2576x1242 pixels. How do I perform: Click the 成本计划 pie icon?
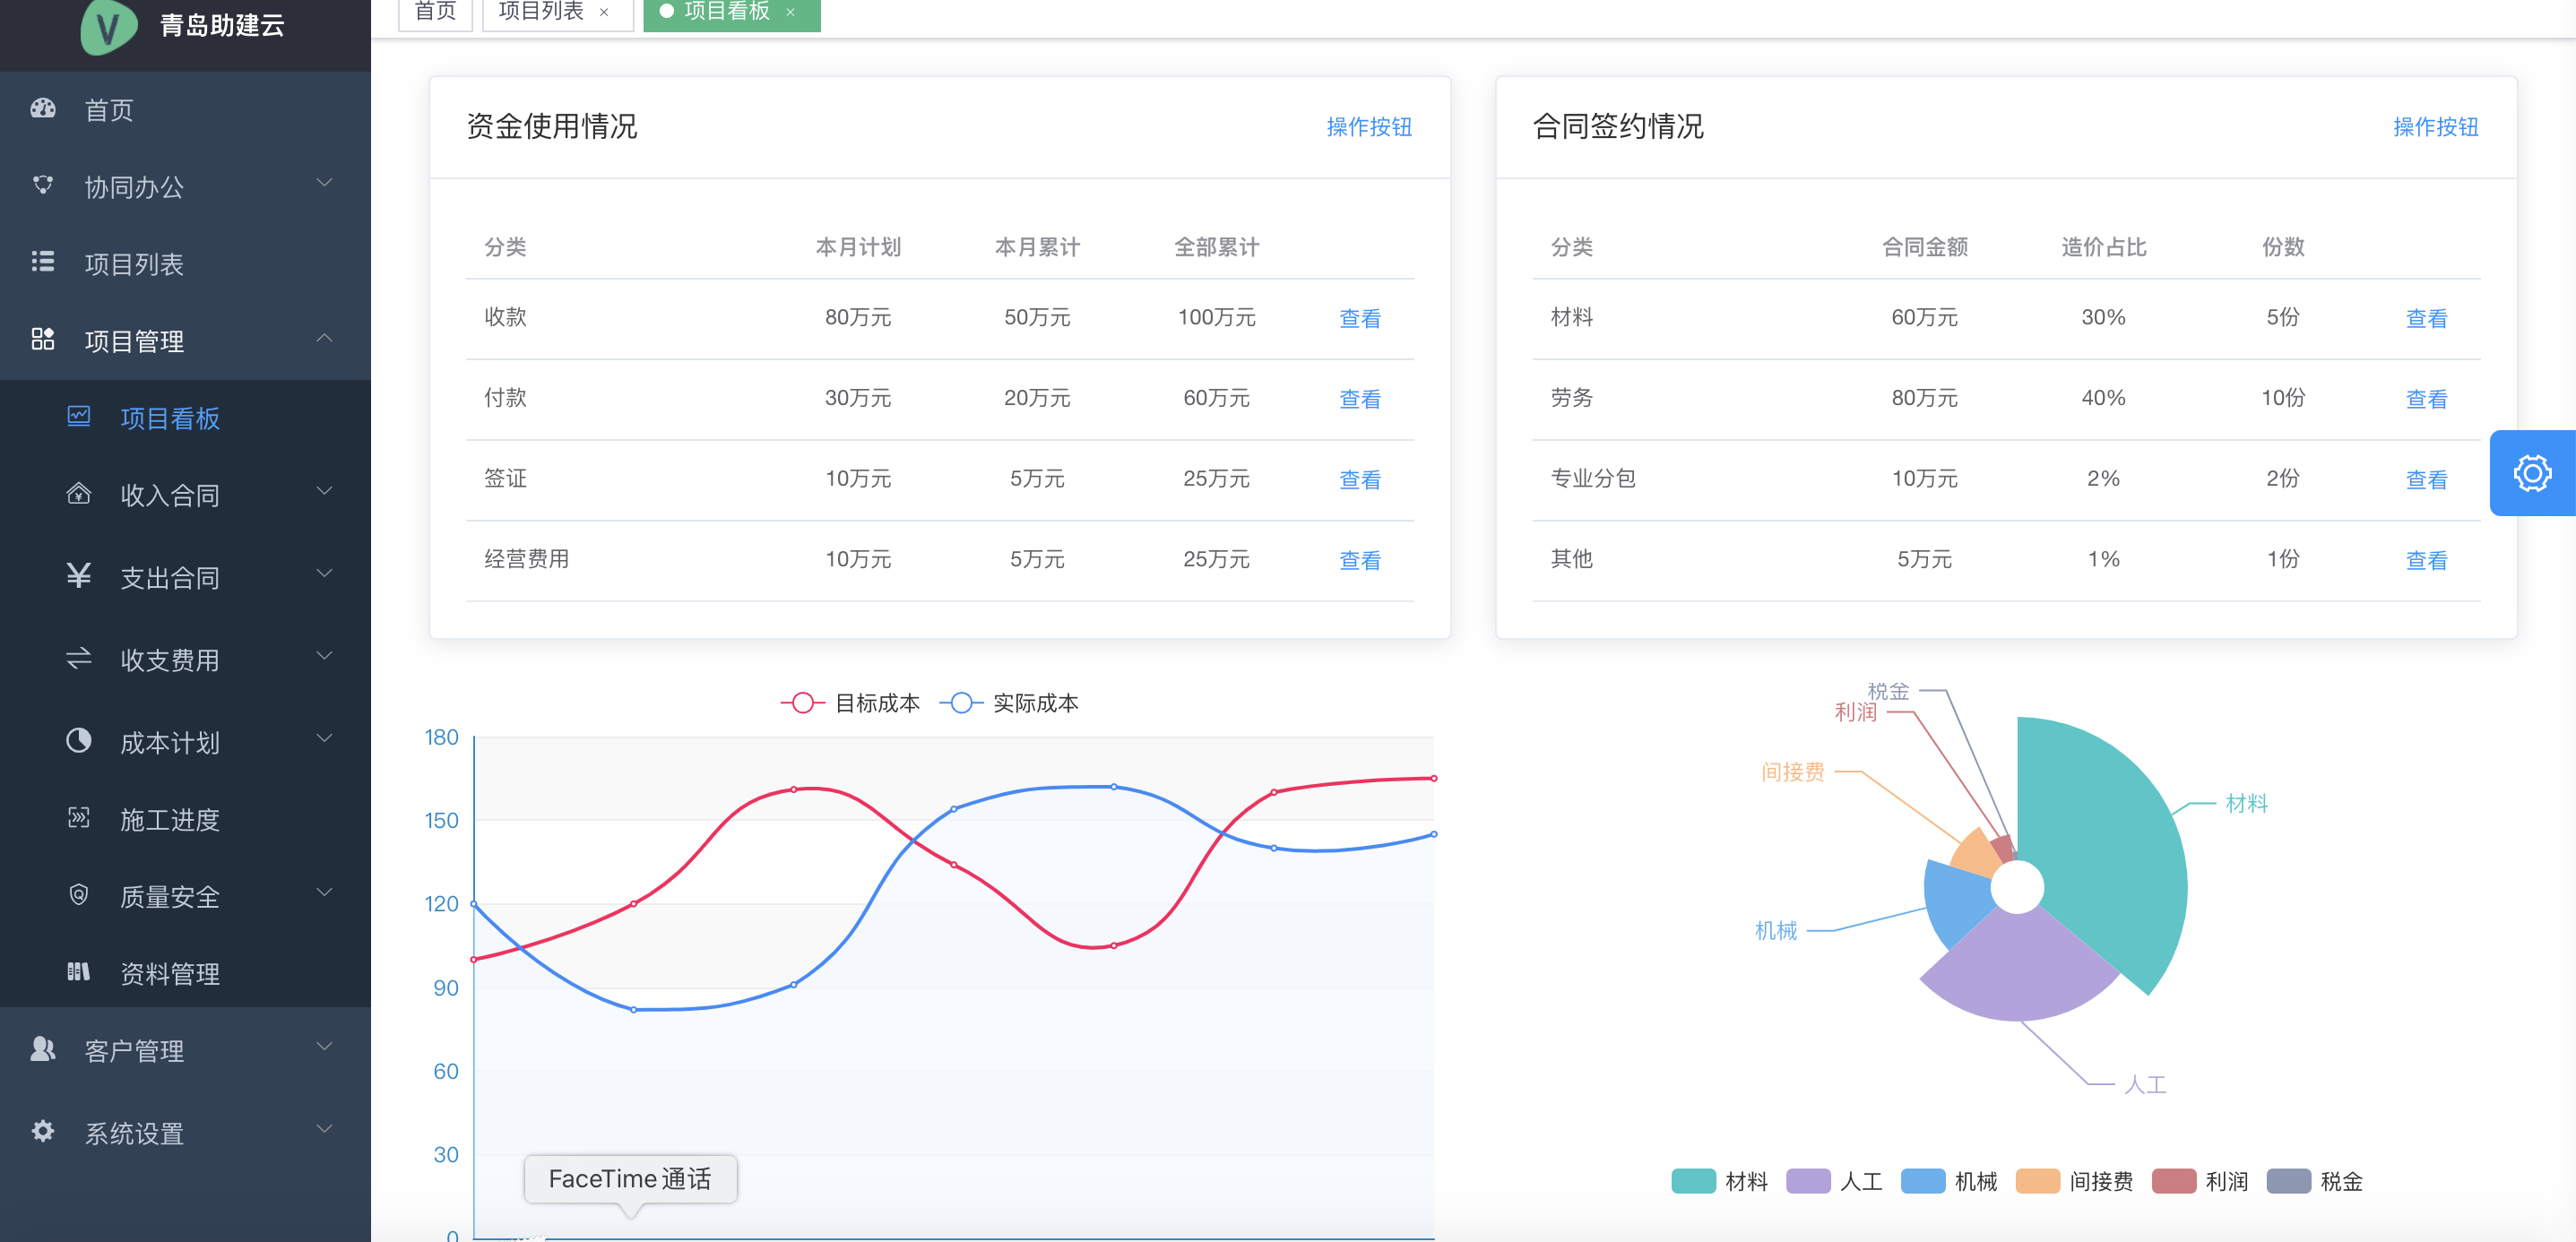click(x=79, y=740)
